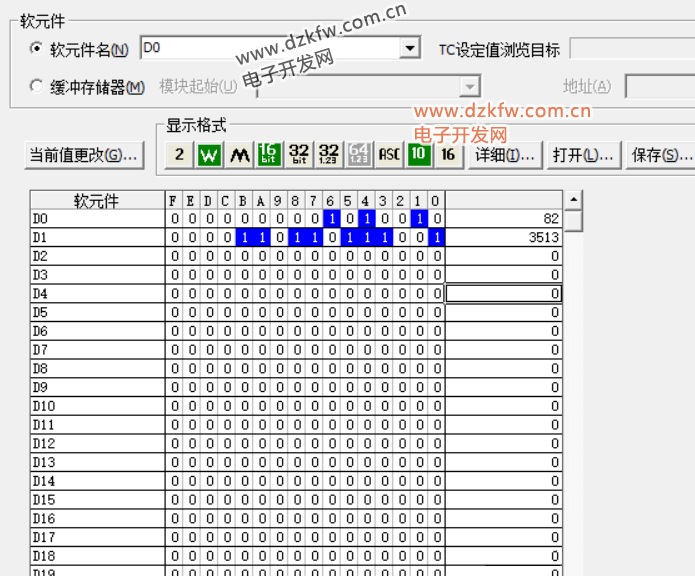Toggle bit 0 of D0 row
The image size is (695, 576).
pos(436,219)
